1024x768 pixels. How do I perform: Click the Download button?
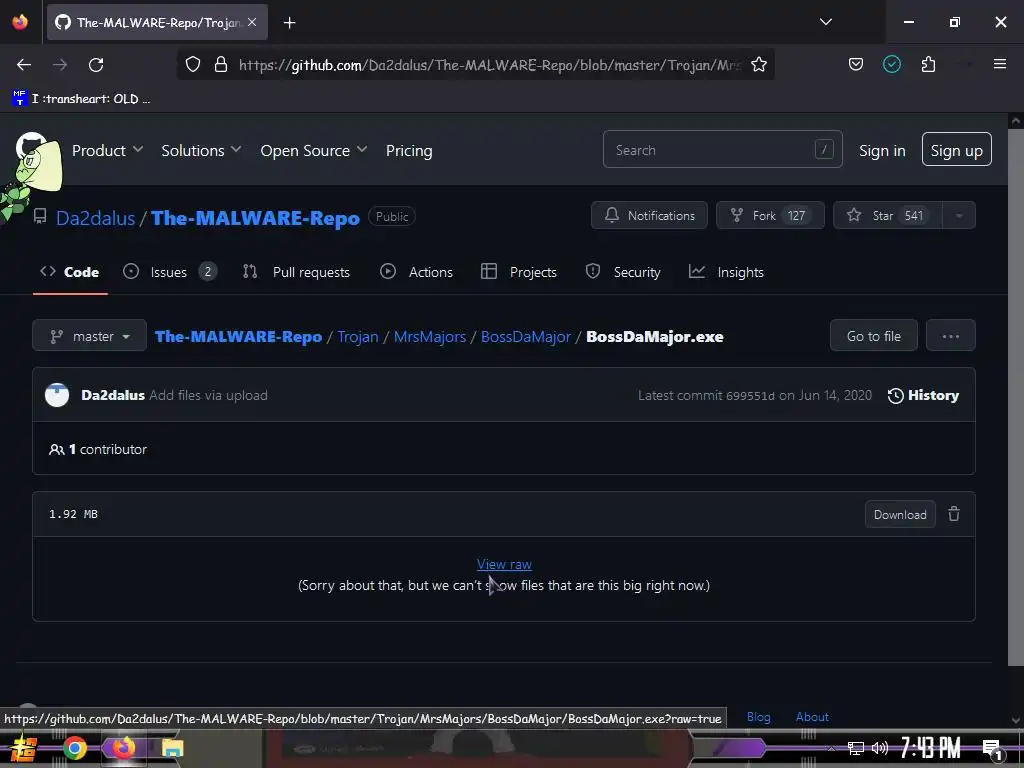coord(900,514)
